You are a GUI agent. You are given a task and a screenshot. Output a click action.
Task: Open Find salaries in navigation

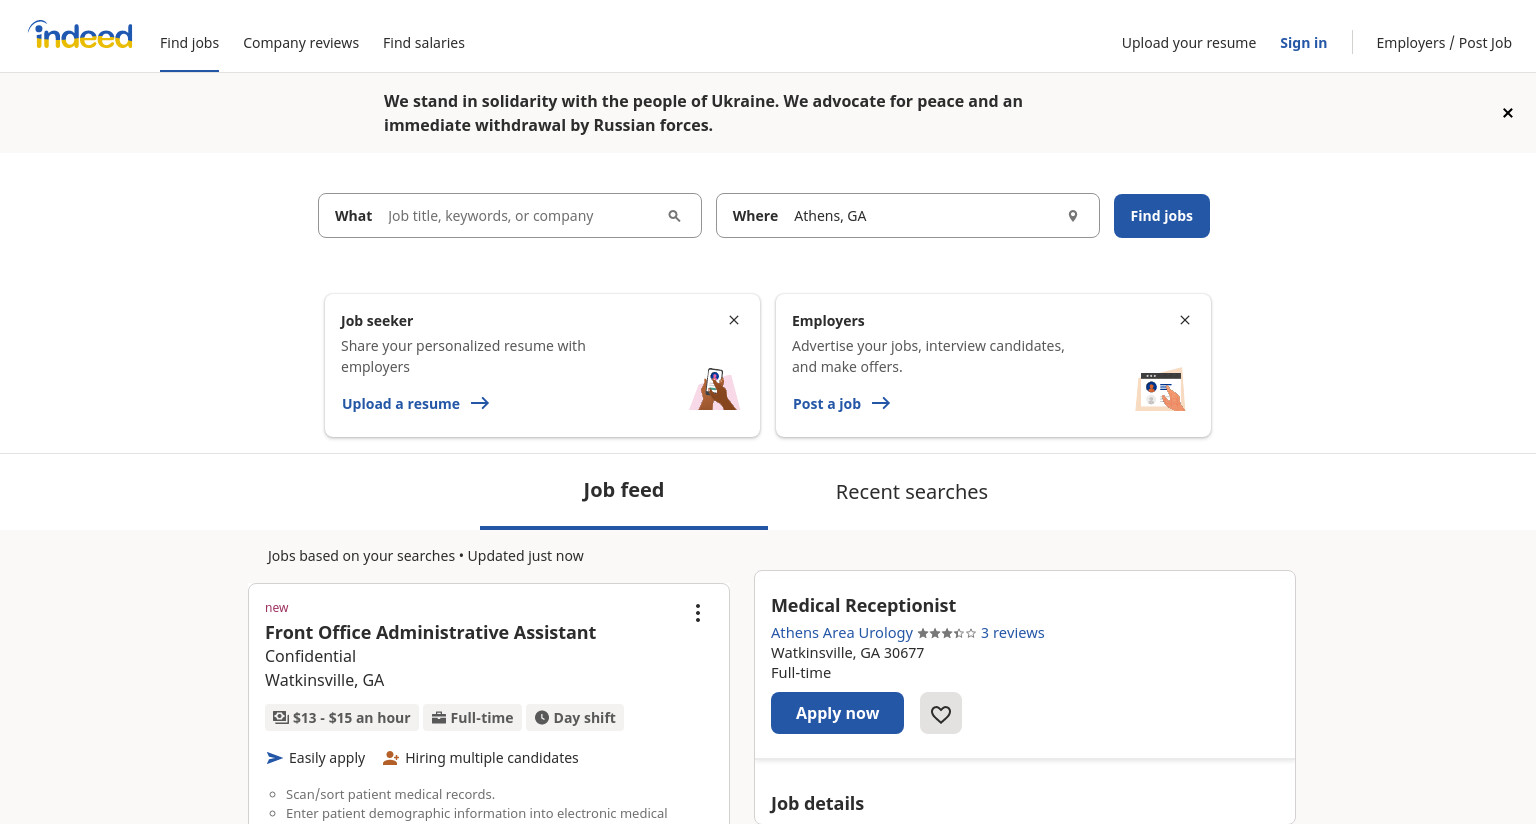click(x=424, y=43)
